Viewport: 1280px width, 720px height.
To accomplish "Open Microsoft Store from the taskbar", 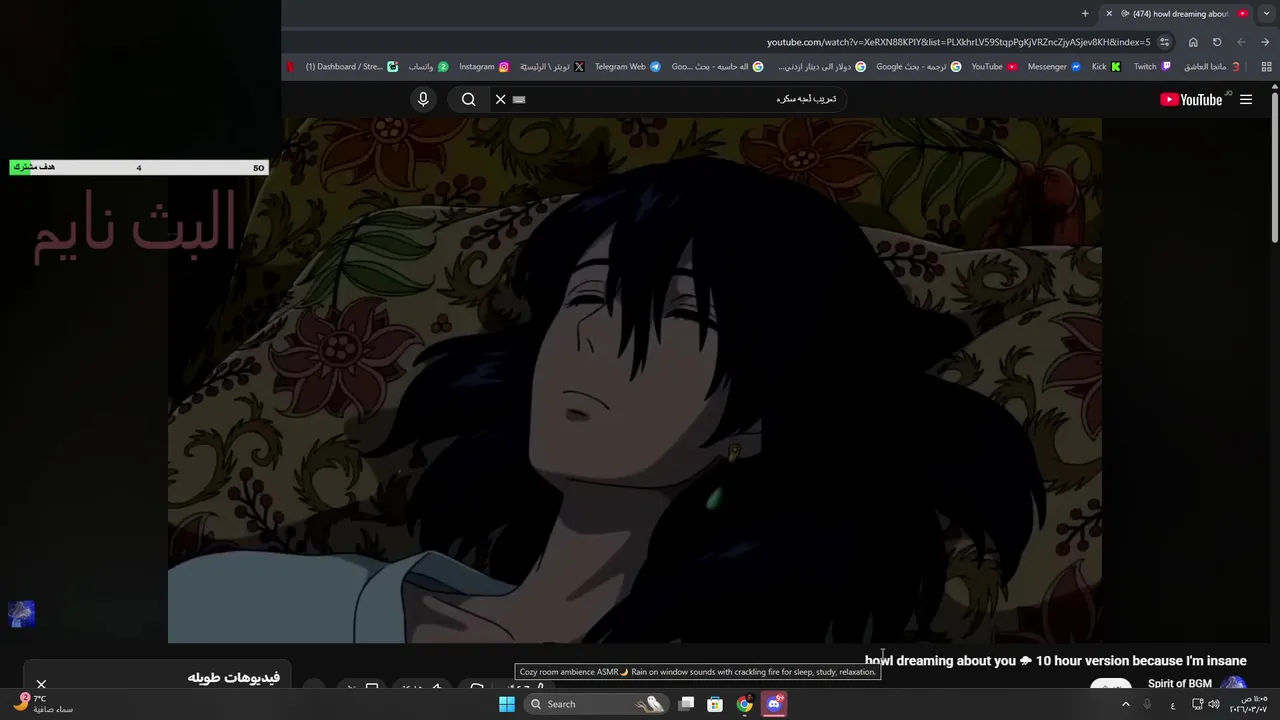I will (715, 704).
